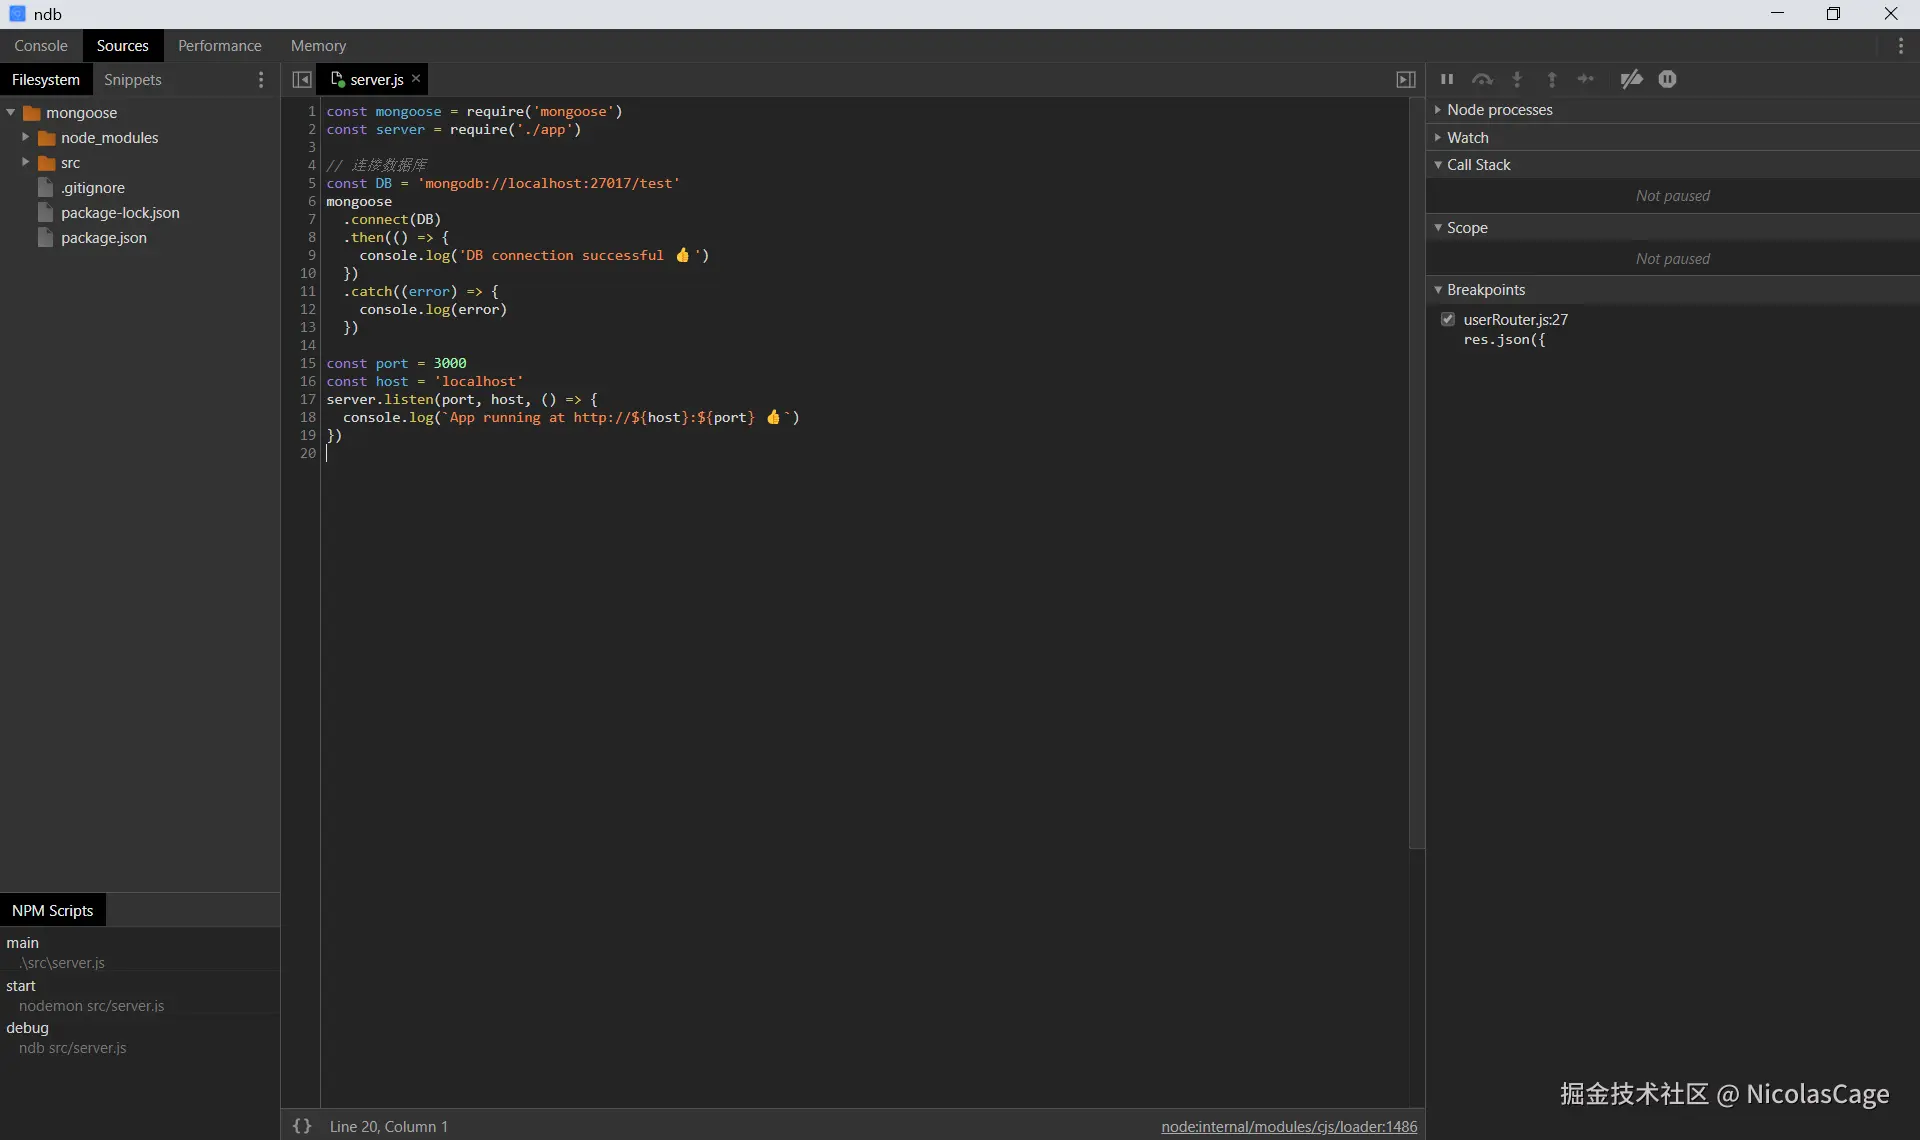Screen dimensions: 1920x1140
Task: Click Step out of function icon
Action: pyautogui.click(x=1552, y=79)
